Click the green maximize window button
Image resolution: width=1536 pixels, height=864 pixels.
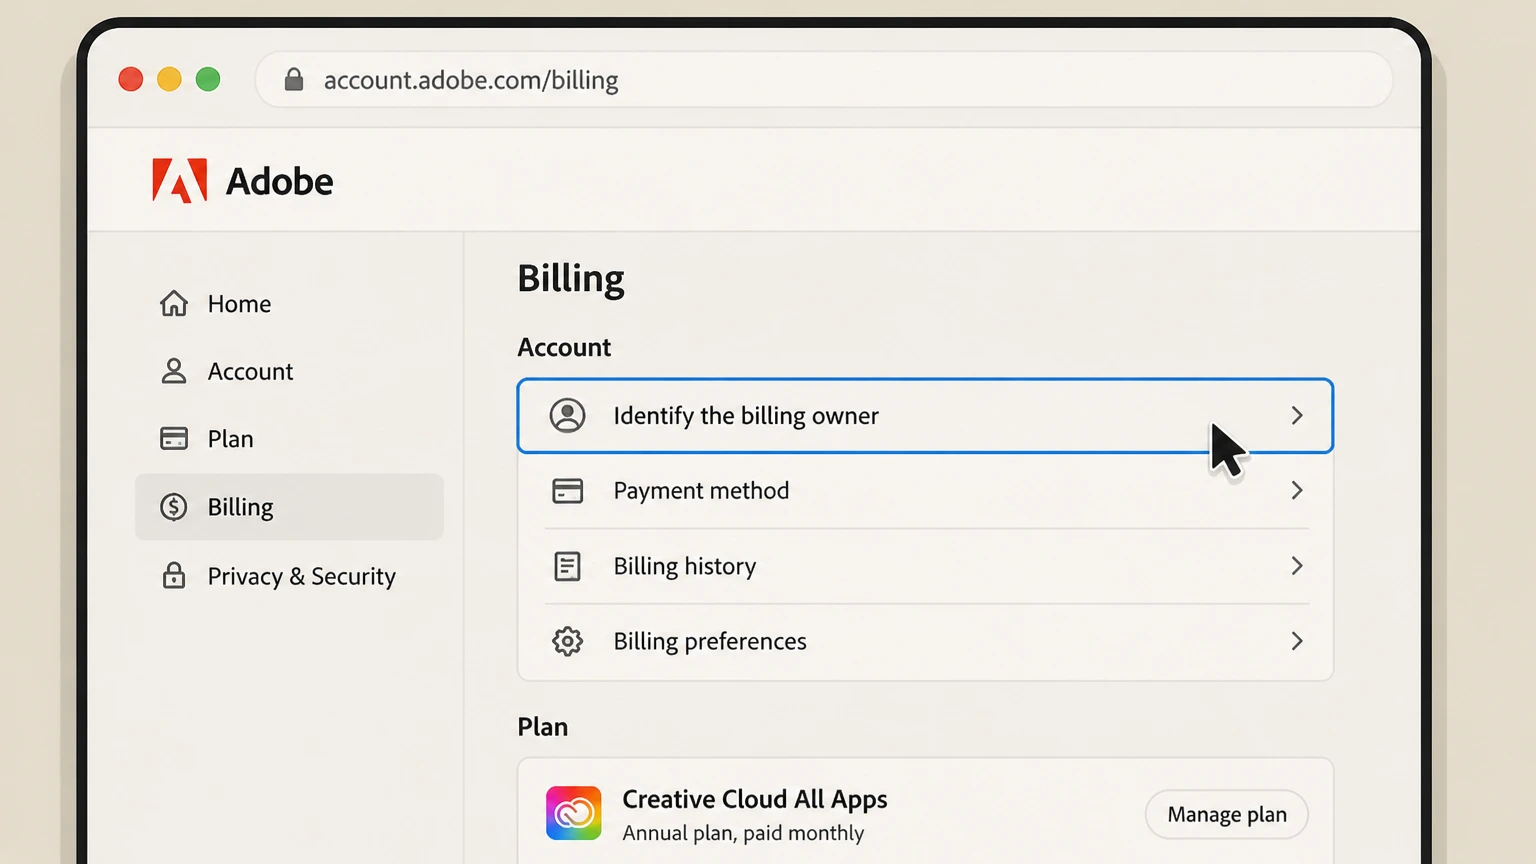(x=208, y=79)
